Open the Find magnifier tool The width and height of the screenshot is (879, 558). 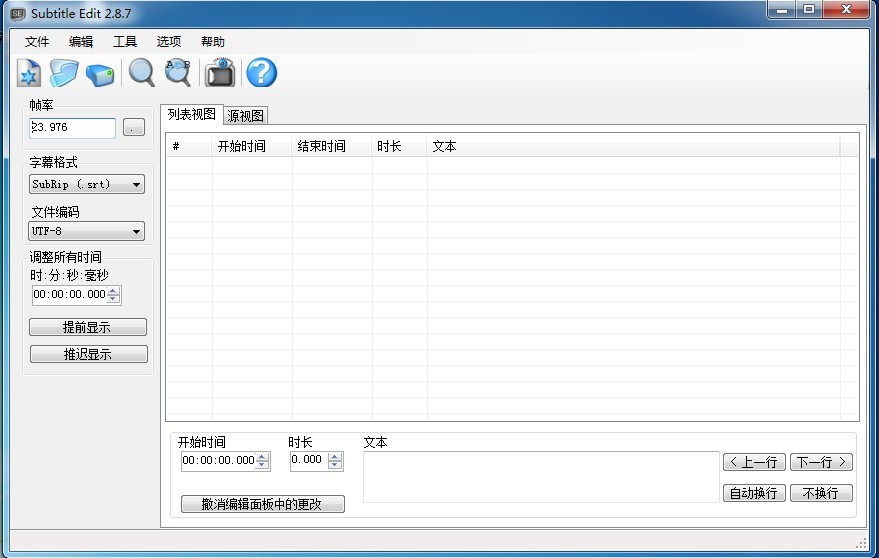tap(142, 73)
